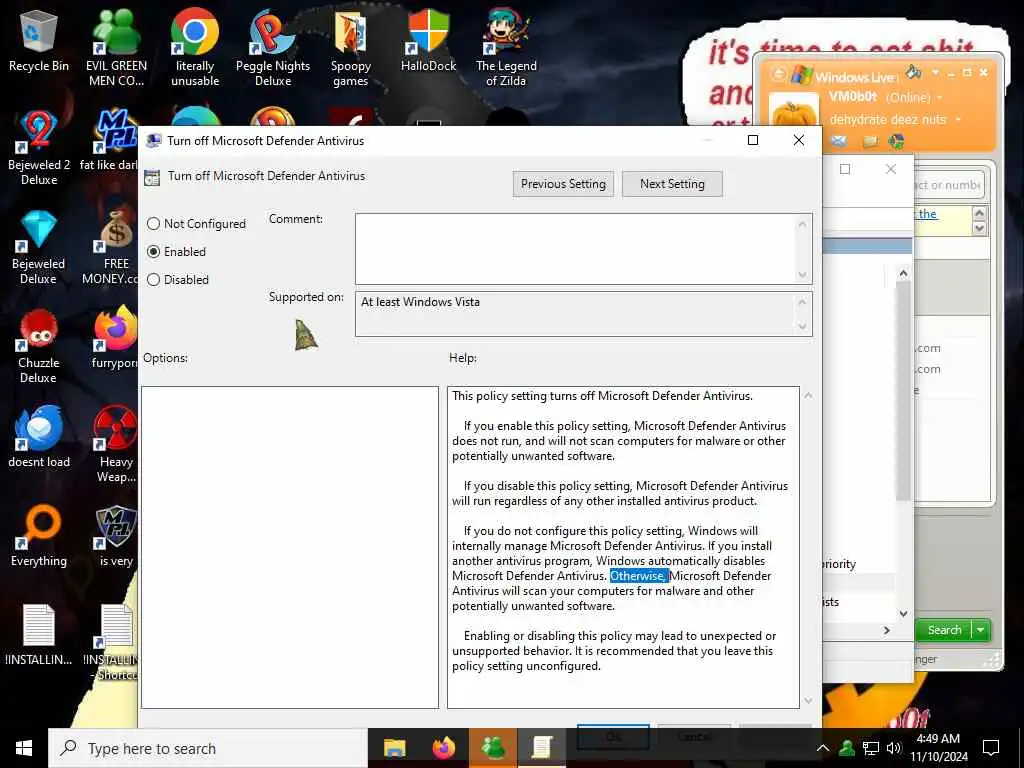Launch the HalloDock shortcut
The image size is (1024, 768).
click(x=428, y=41)
